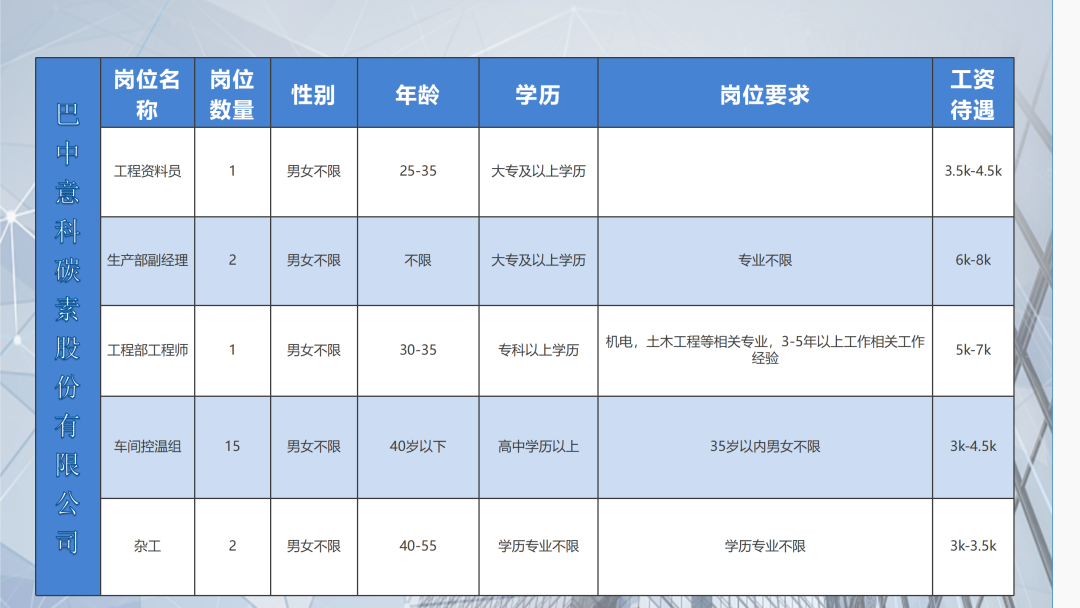Select quantity 1 in the 工程资料员 row
The image size is (1080, 608).
232,171
